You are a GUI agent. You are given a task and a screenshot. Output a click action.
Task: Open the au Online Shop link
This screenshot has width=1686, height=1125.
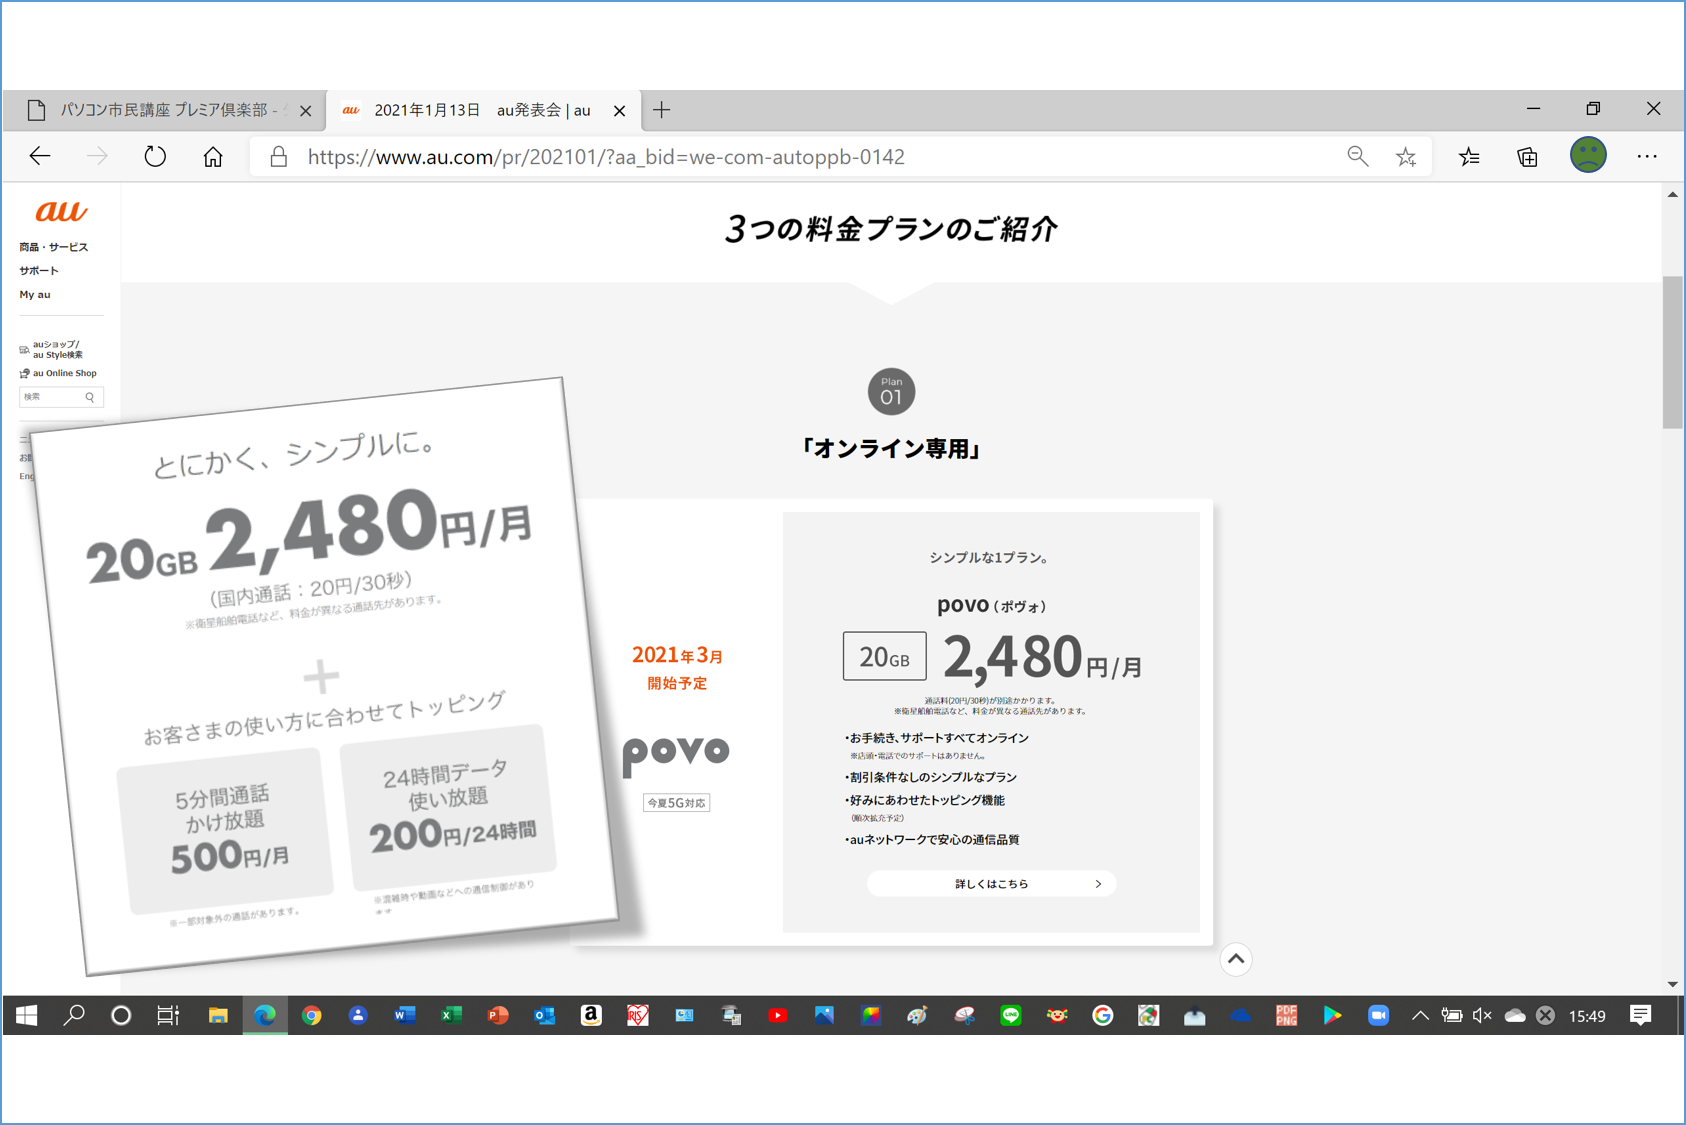pos(58,373)
